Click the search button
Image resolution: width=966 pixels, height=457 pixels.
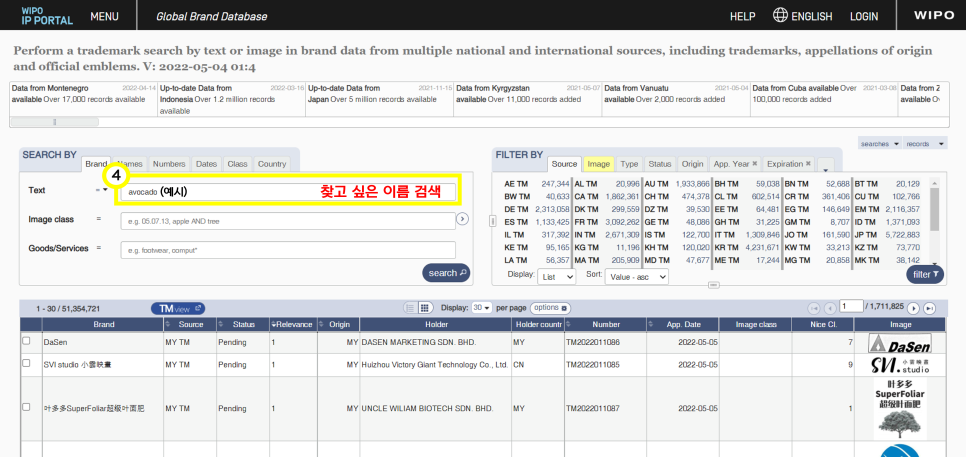tap(446, 273)
